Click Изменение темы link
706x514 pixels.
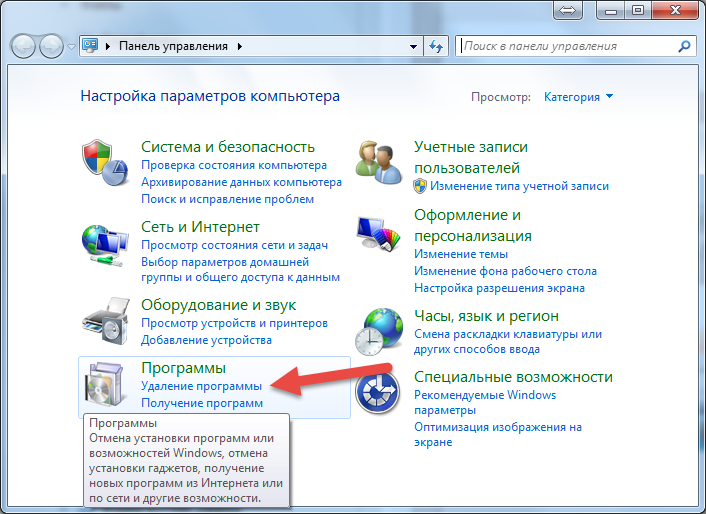pyautogui.click(x=461, y=254)
